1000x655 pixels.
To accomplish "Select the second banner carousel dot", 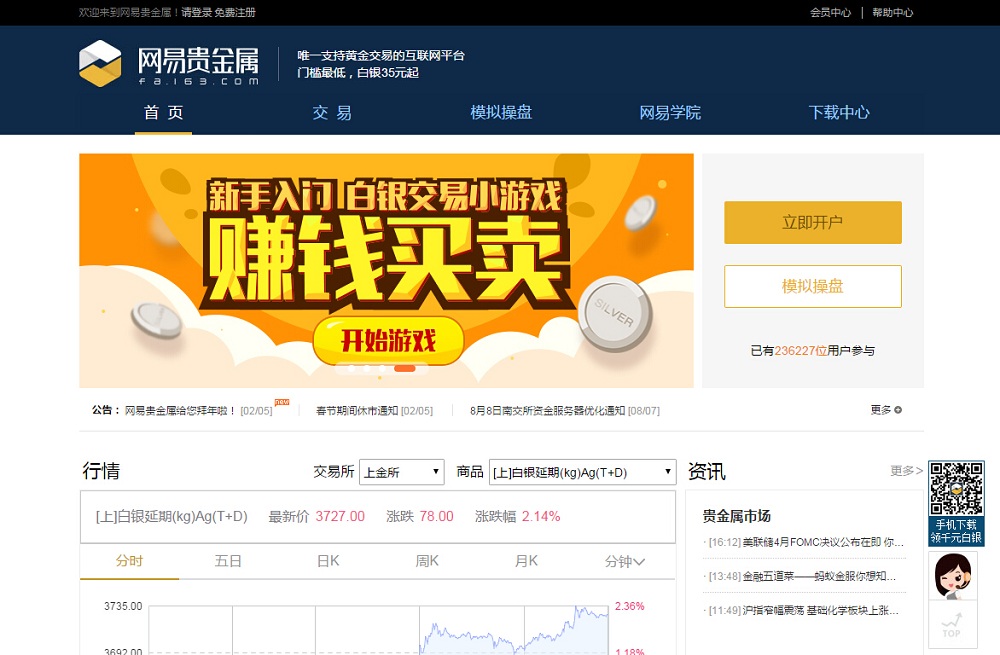I will click(367, 369).
